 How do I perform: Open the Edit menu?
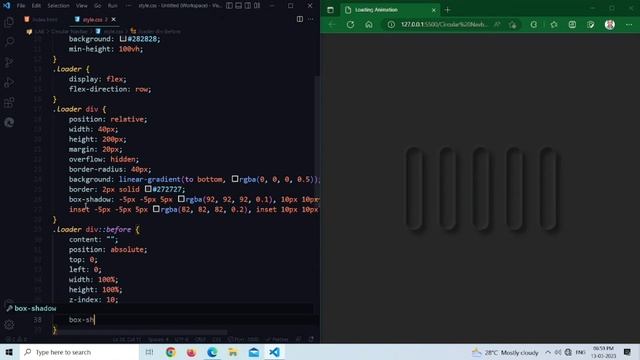[36, 6]
